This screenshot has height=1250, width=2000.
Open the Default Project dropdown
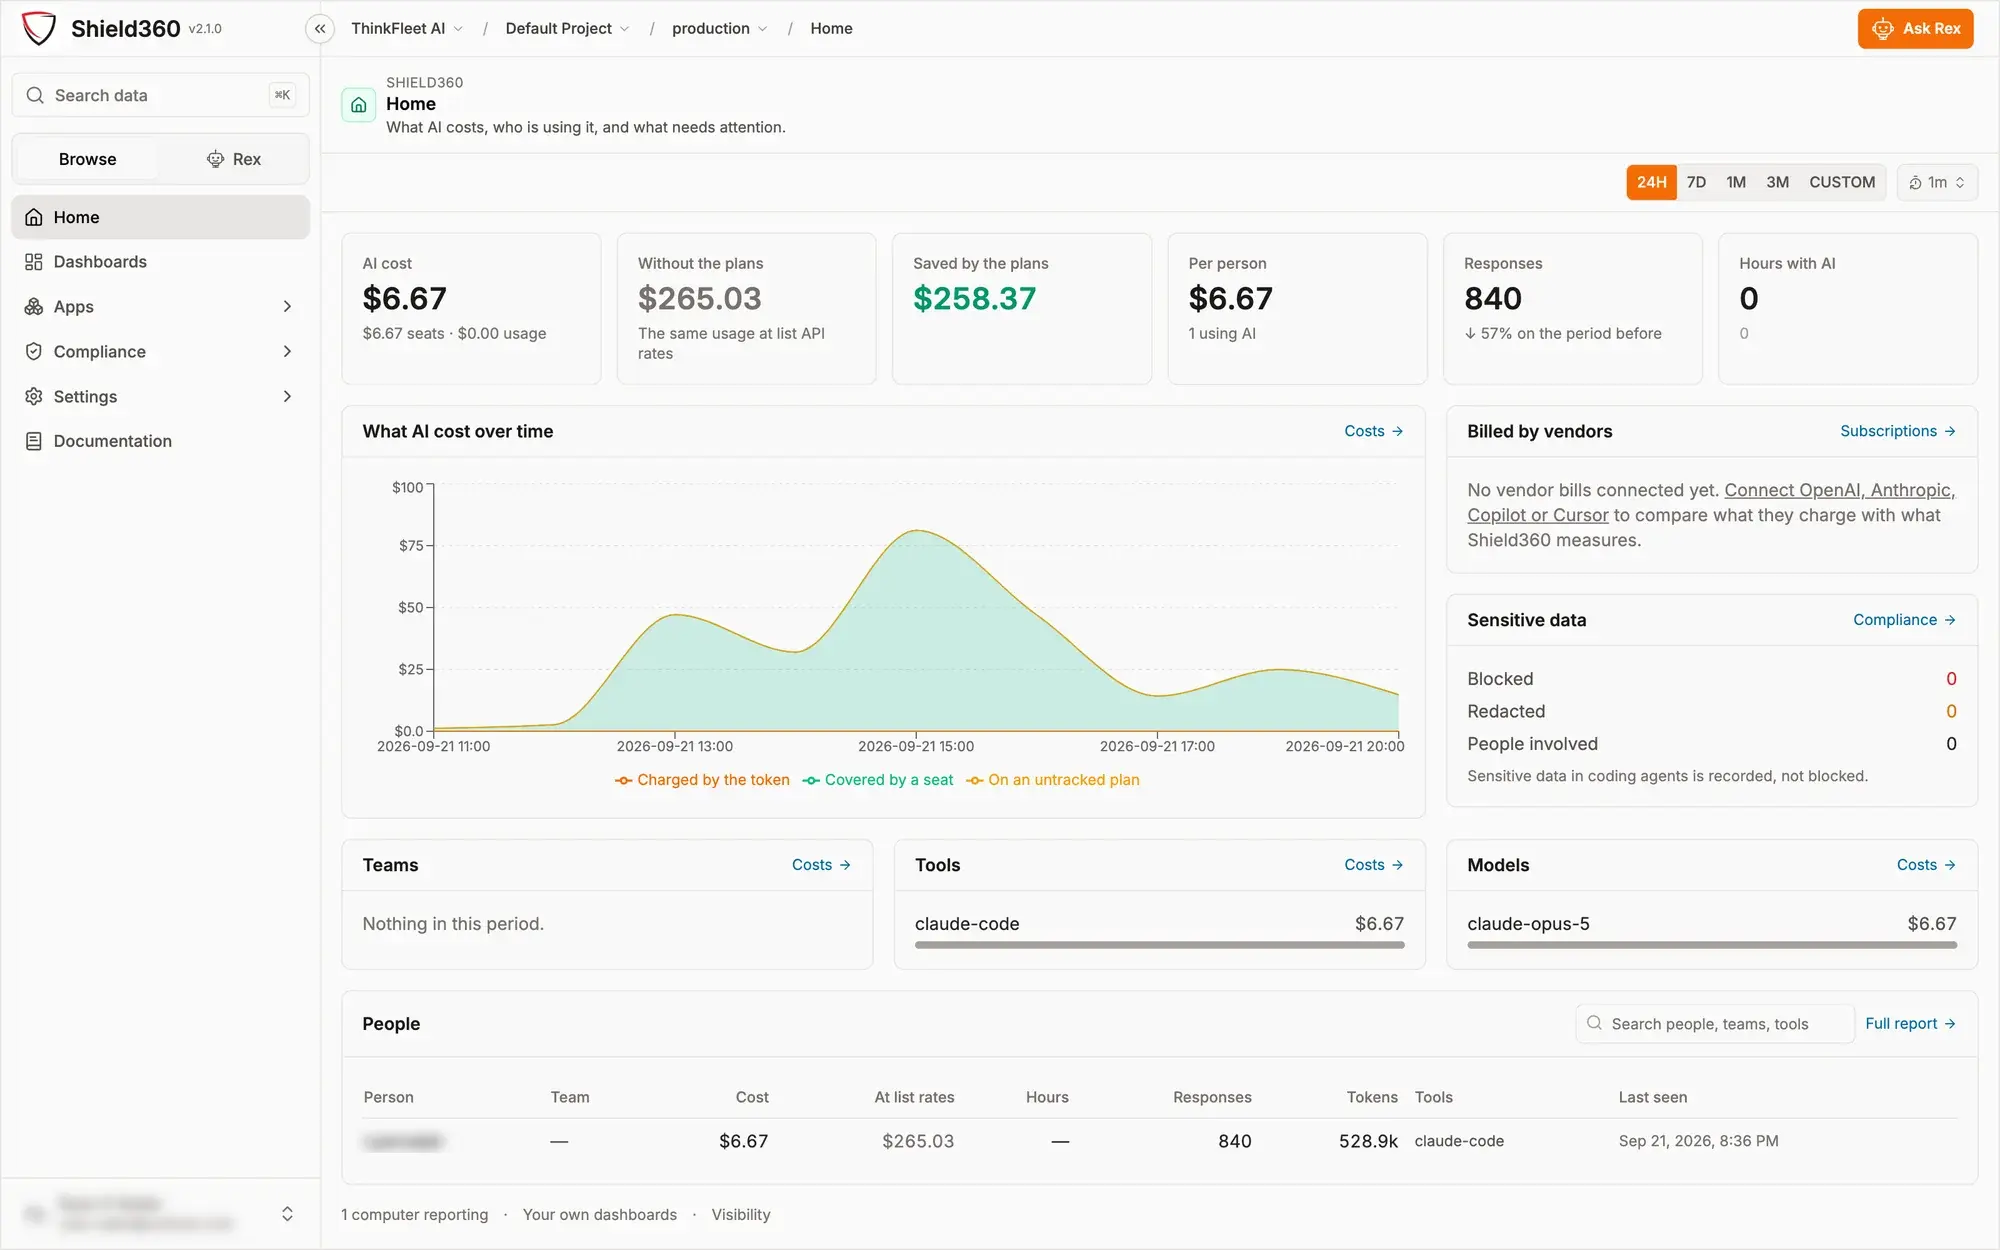(567, 28)
